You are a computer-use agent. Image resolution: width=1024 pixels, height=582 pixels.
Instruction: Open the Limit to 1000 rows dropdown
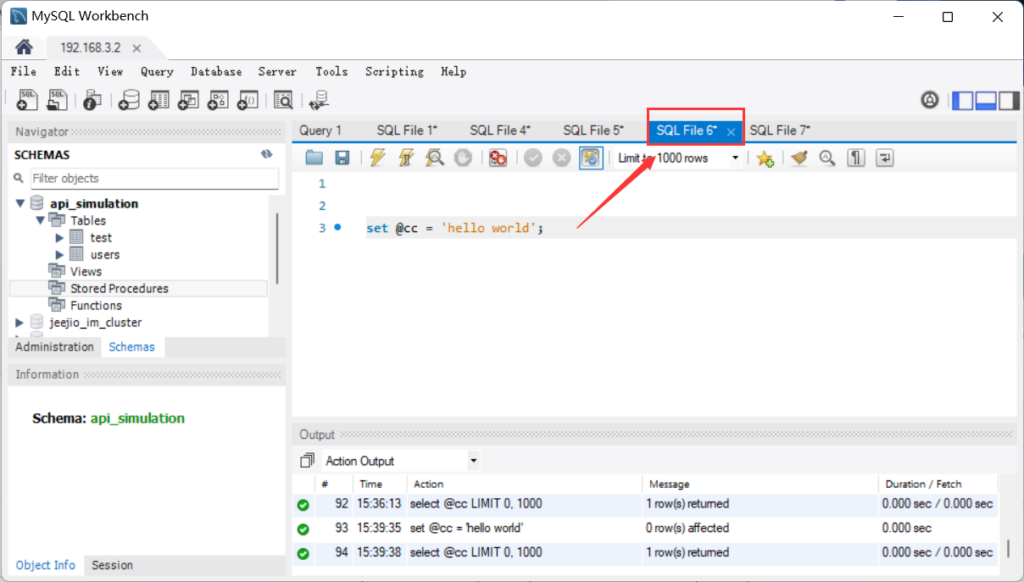736,158
